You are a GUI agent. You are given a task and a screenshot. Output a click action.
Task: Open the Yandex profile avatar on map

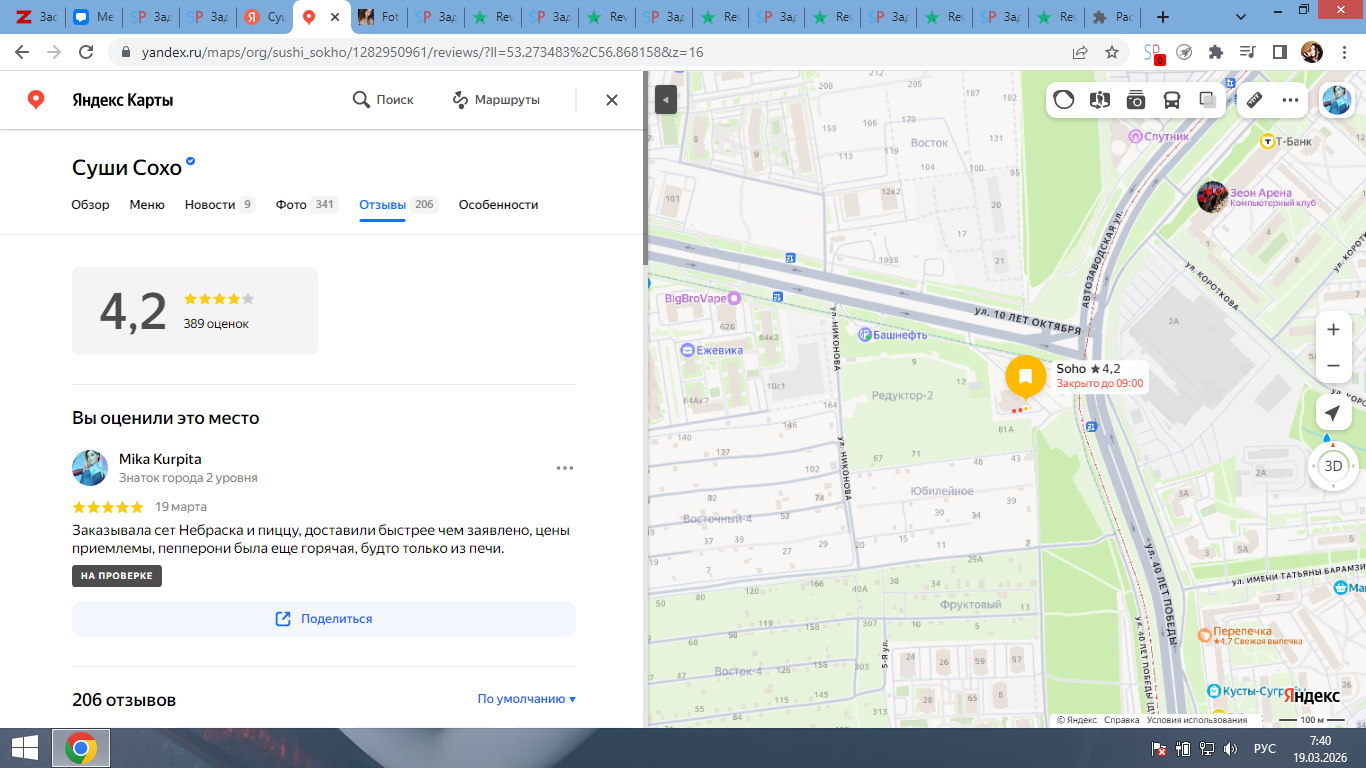(x=1336, y=100)
